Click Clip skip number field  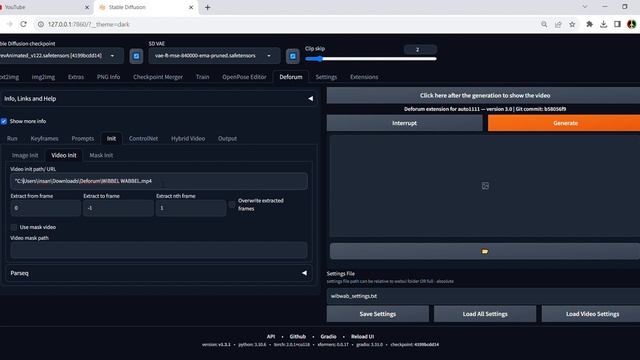pyautogui.click(x=420, y=50)
